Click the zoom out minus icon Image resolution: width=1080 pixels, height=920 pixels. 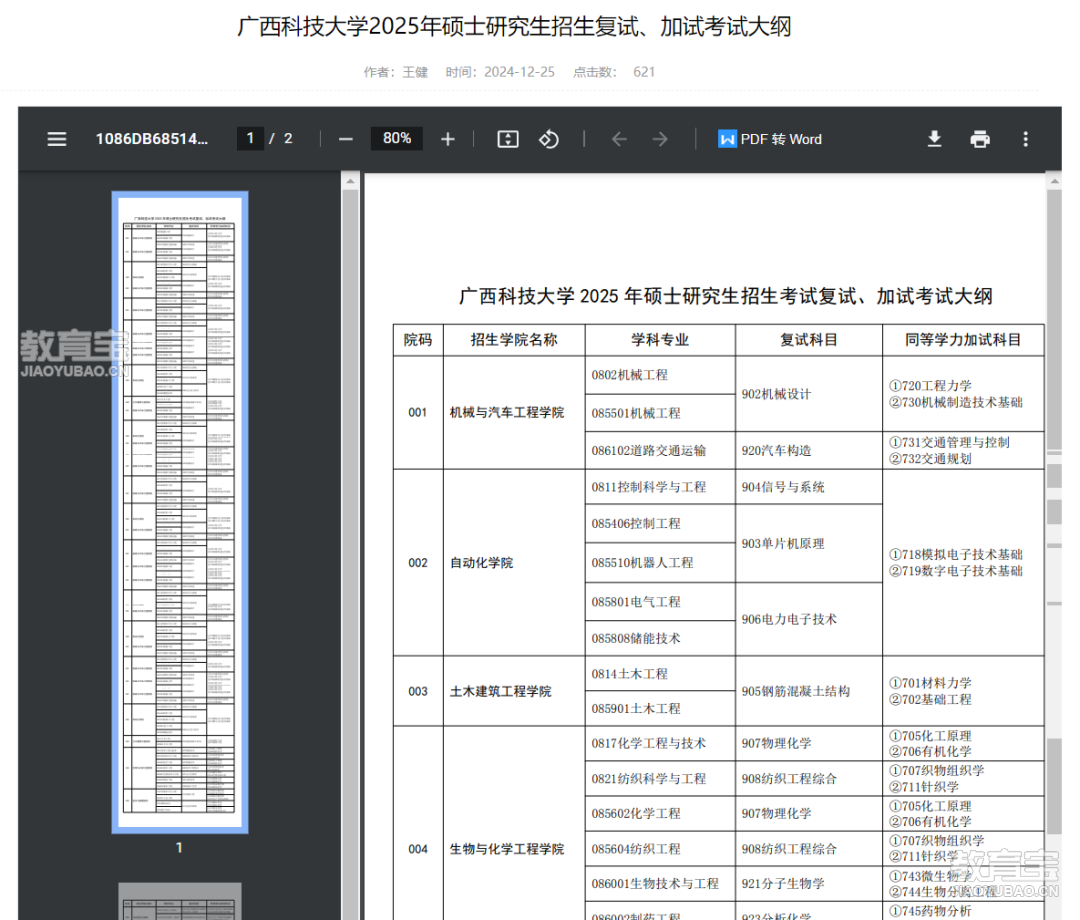click(x=346, y=139)
